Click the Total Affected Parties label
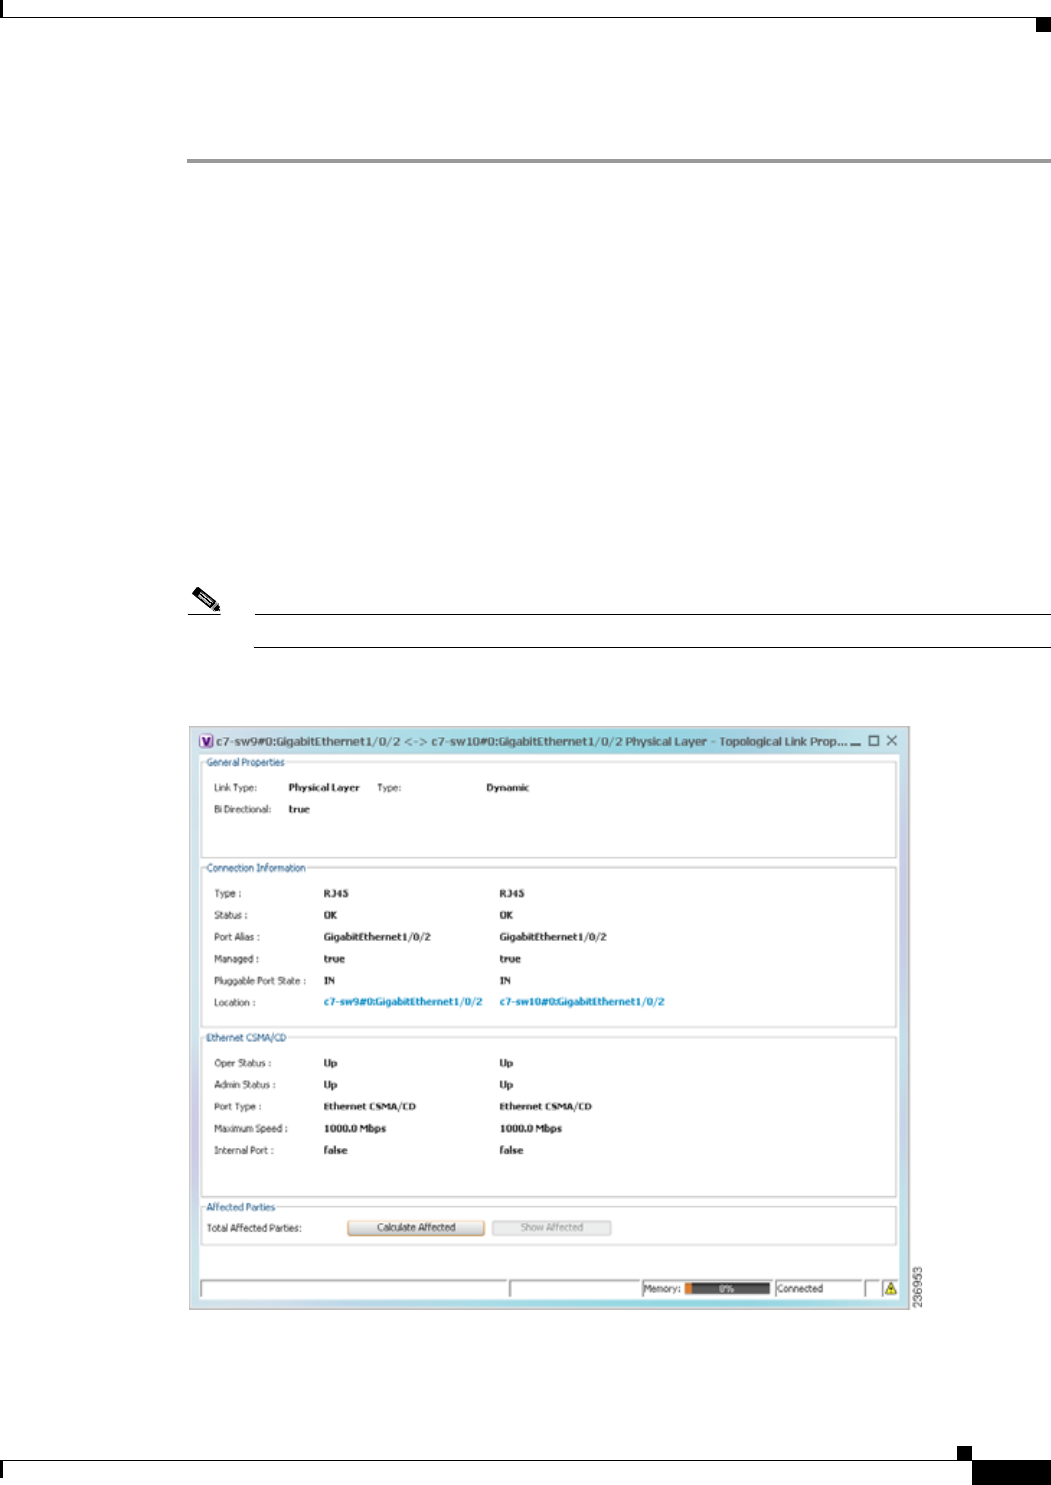This screenshot has width=1051, height=1485. coord(254,1228)
